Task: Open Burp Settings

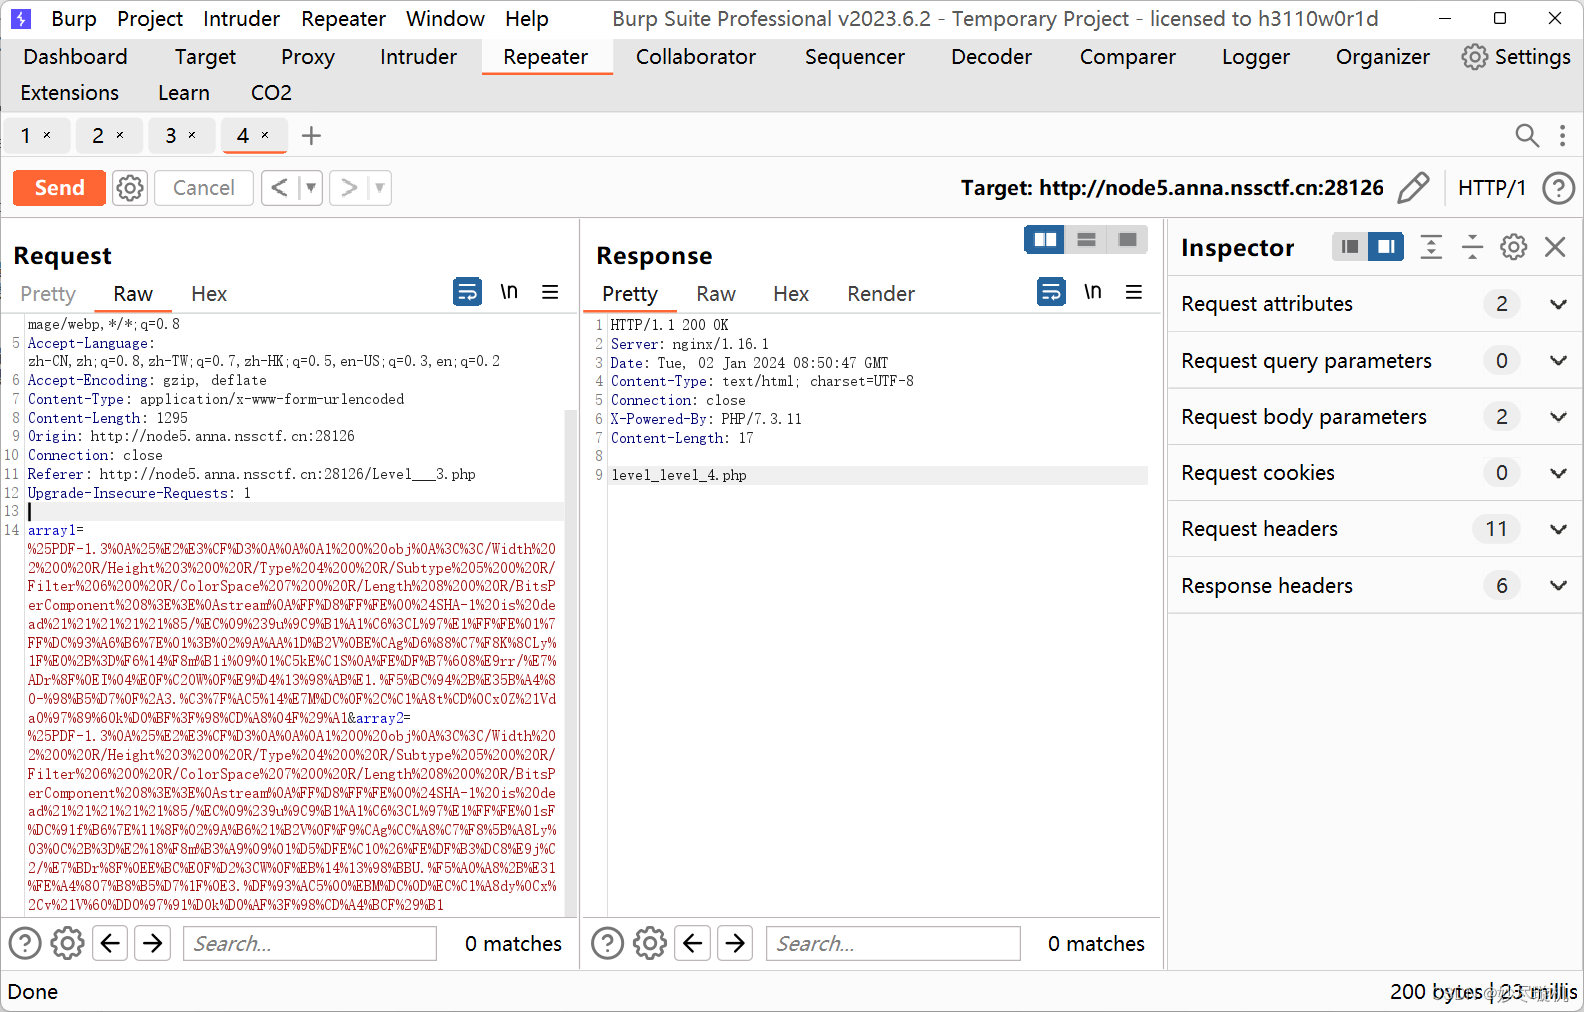Action: click(x=1516, y=57)
